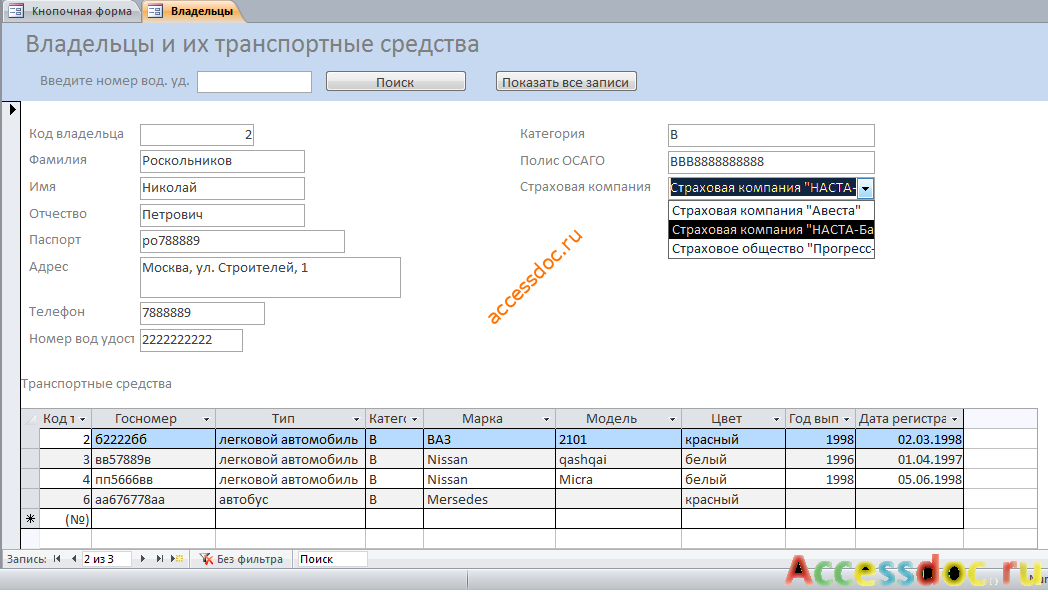Image resolution: width=1048 pixels, height=592 pixels.
Task: Click Кнопочная форма tab icon
Action: (x=16, y=11)
